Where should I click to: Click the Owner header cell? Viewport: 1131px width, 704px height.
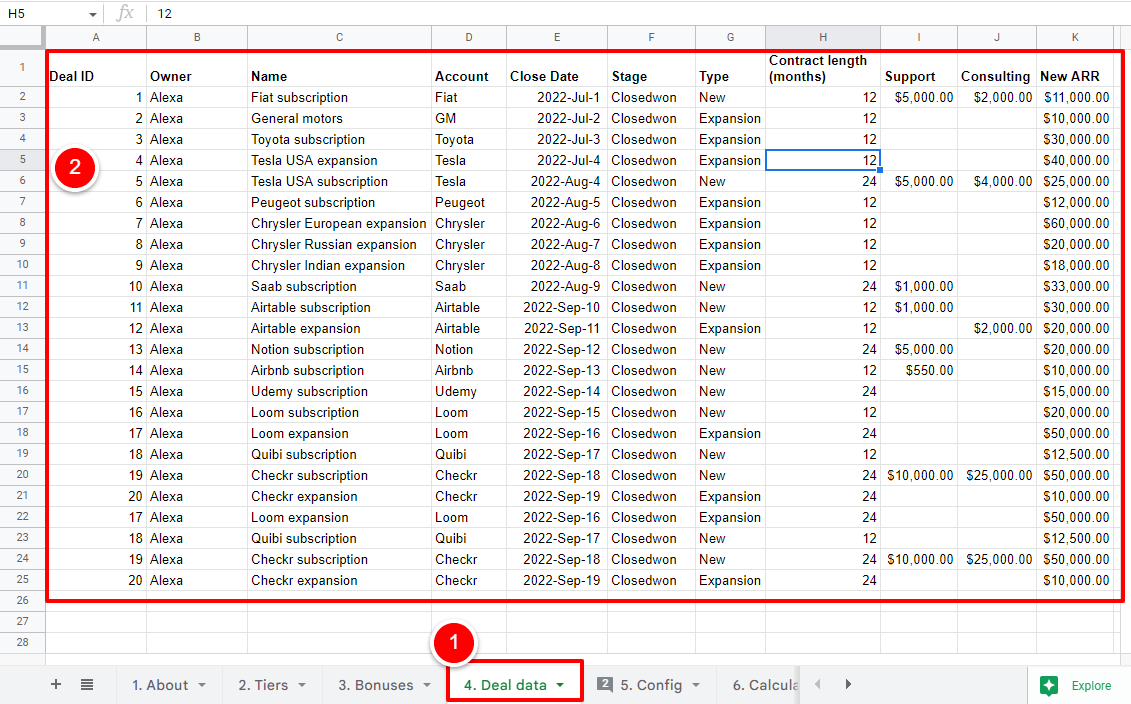pos(197,68)
